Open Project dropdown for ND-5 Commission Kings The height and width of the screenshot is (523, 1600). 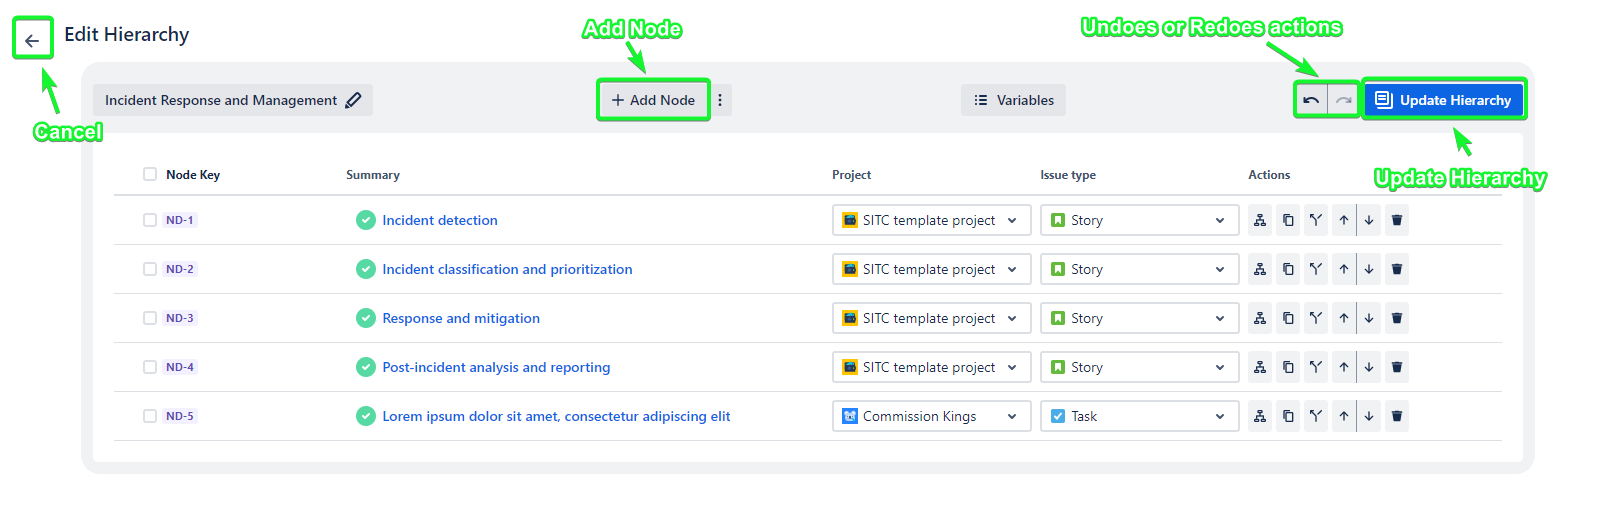(931, 416)
